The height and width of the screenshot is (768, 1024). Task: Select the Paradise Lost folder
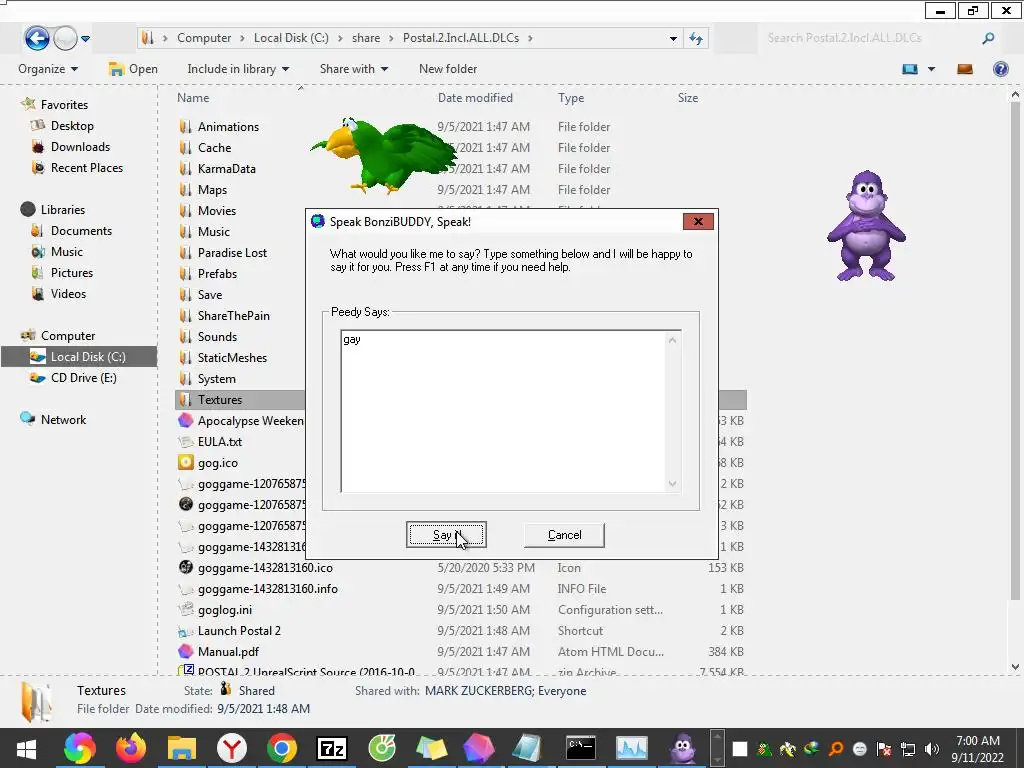232,253
